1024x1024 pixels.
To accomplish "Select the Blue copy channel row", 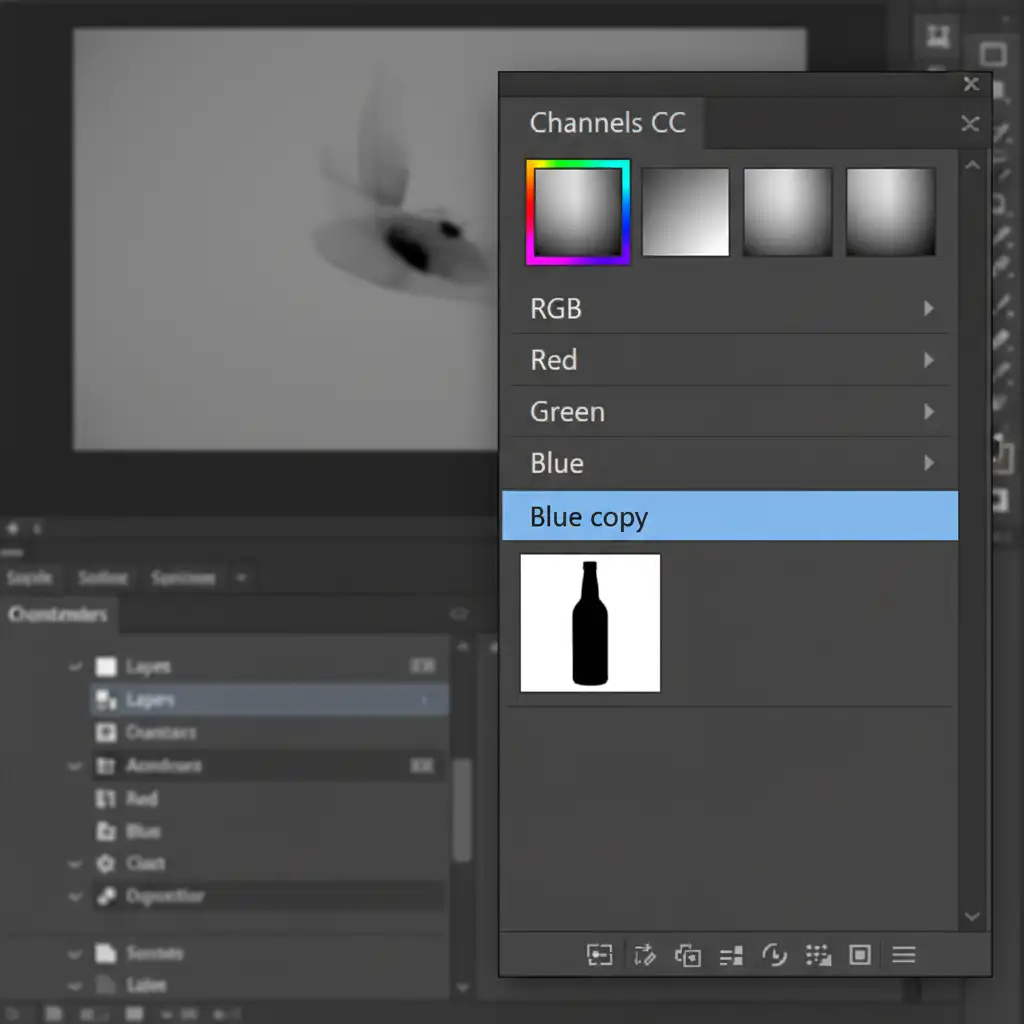I will point(730,516).
